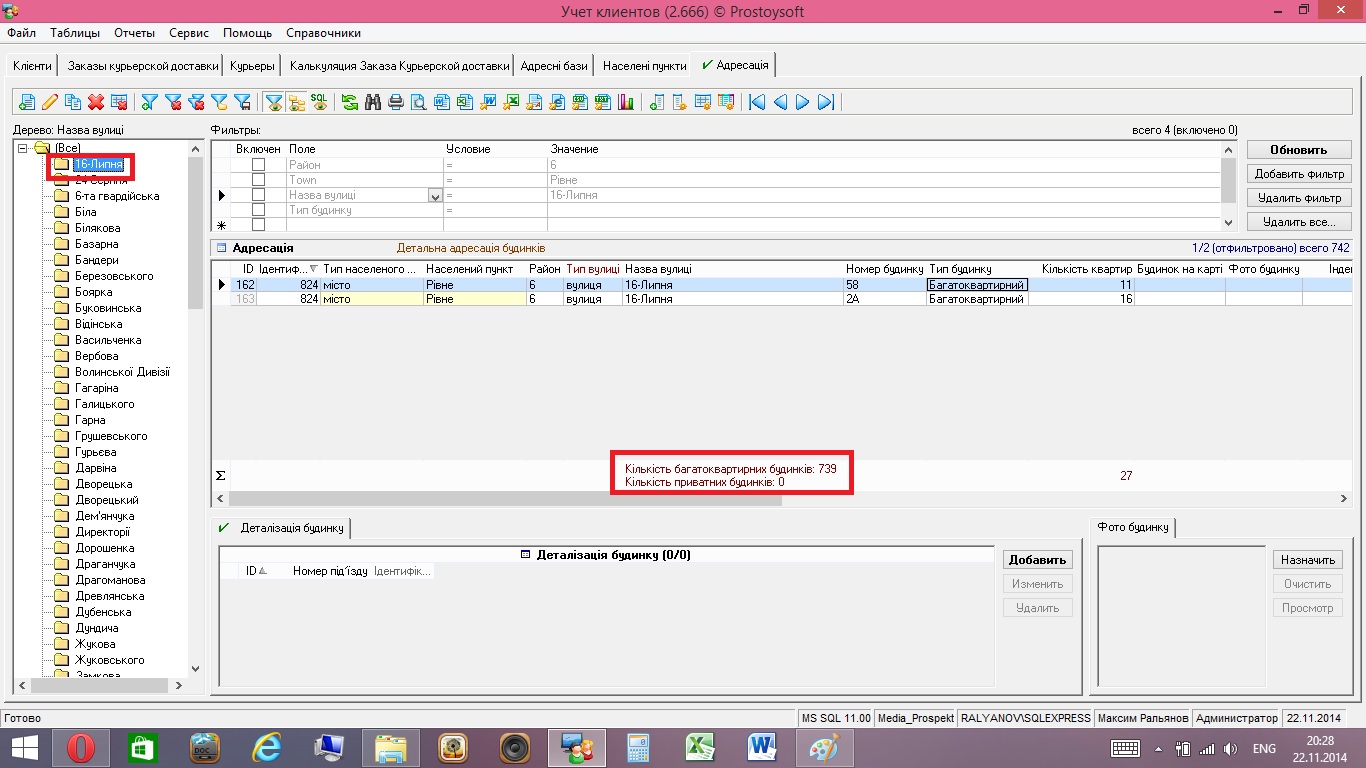The image size is (1366, 768).
Task: Click the pencil edit record icon
Action: pos(49,101)
